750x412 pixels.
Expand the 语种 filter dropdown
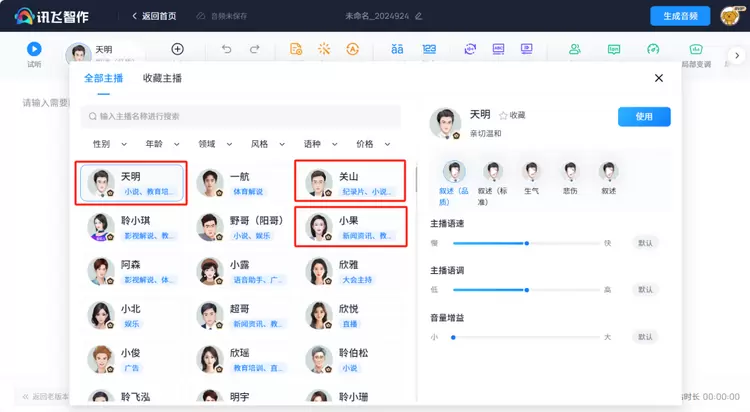[x=319, y=144]
